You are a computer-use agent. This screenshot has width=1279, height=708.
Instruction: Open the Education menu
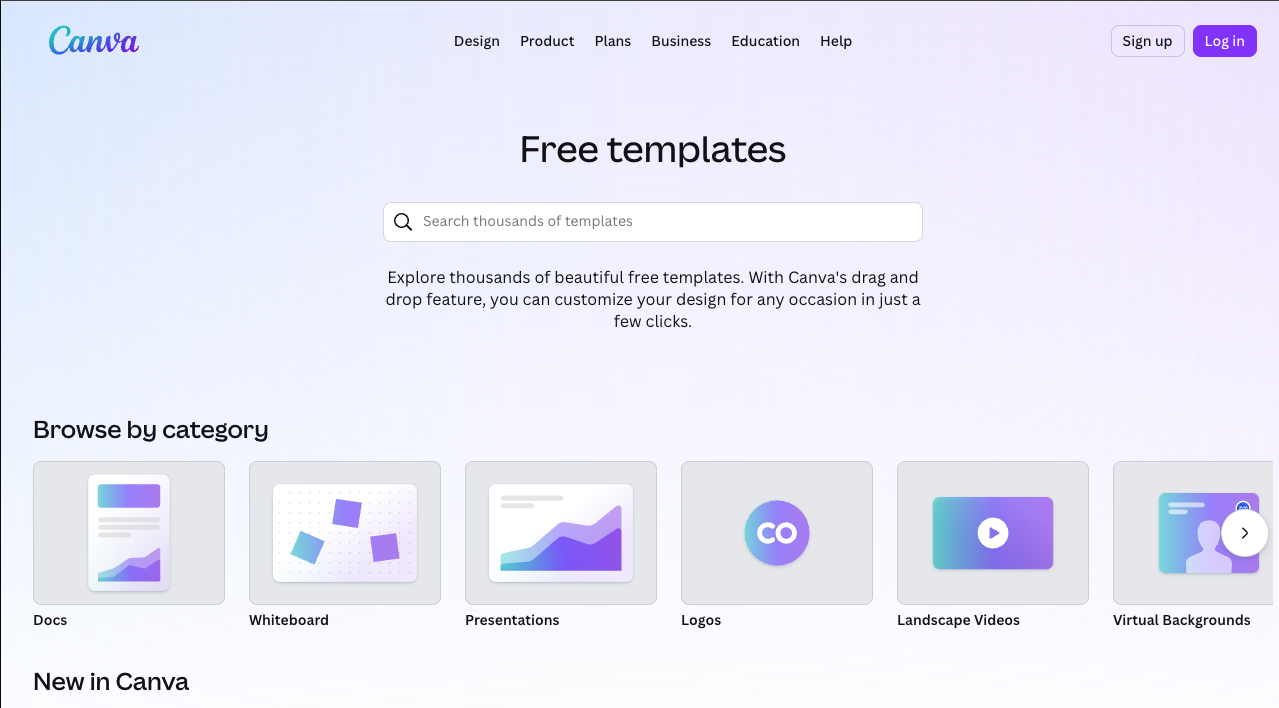pyautogui.click(x=765, y=41)
